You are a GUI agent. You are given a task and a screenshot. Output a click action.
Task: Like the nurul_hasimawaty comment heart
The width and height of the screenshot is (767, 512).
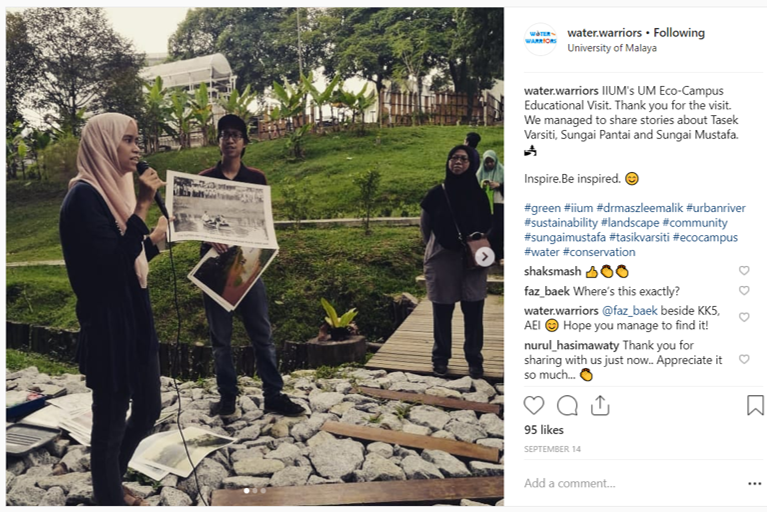click(744, 359)
